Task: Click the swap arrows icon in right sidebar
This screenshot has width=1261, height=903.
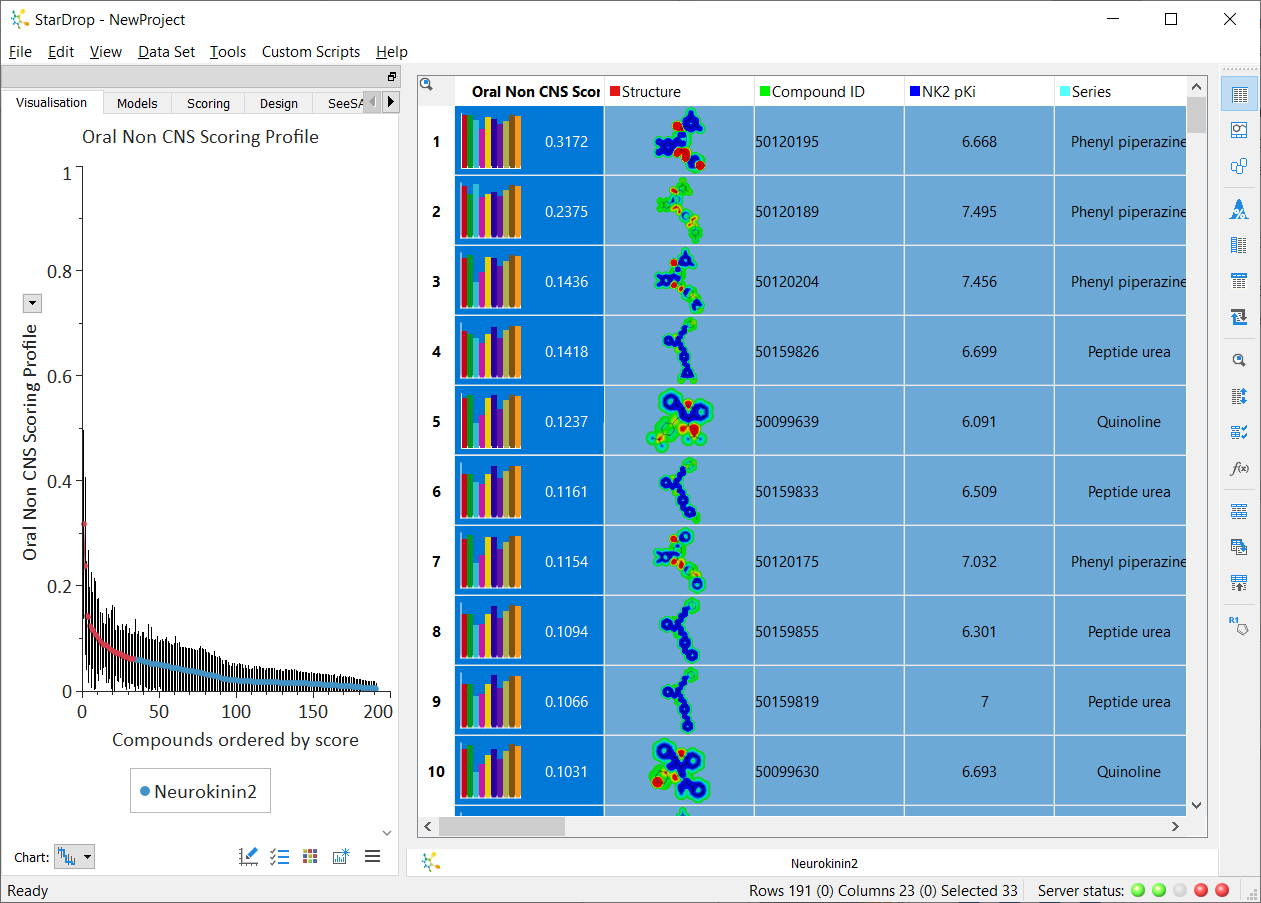Action: click(x=1240, y=317)
